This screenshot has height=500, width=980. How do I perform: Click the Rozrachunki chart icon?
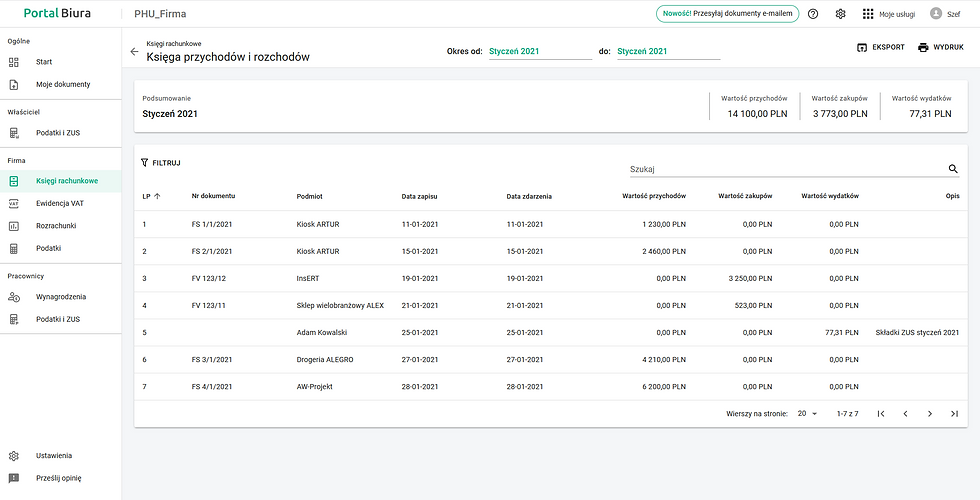coord(14,226)
